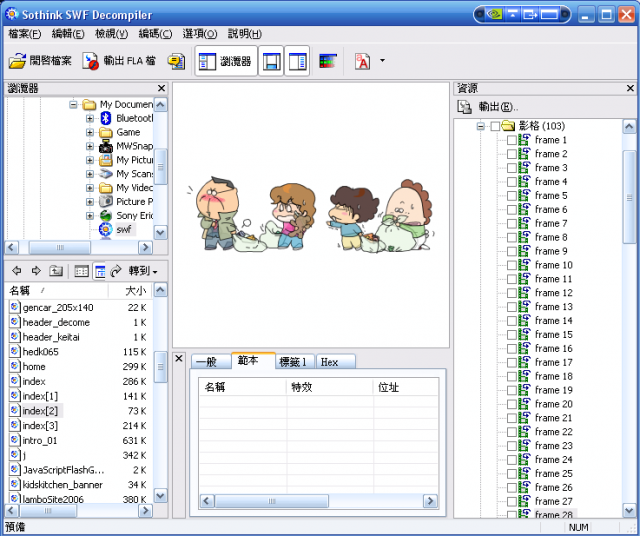Screen dimensions: 640x536
Task: Select the index[3] file
Action: click(40, 426)
